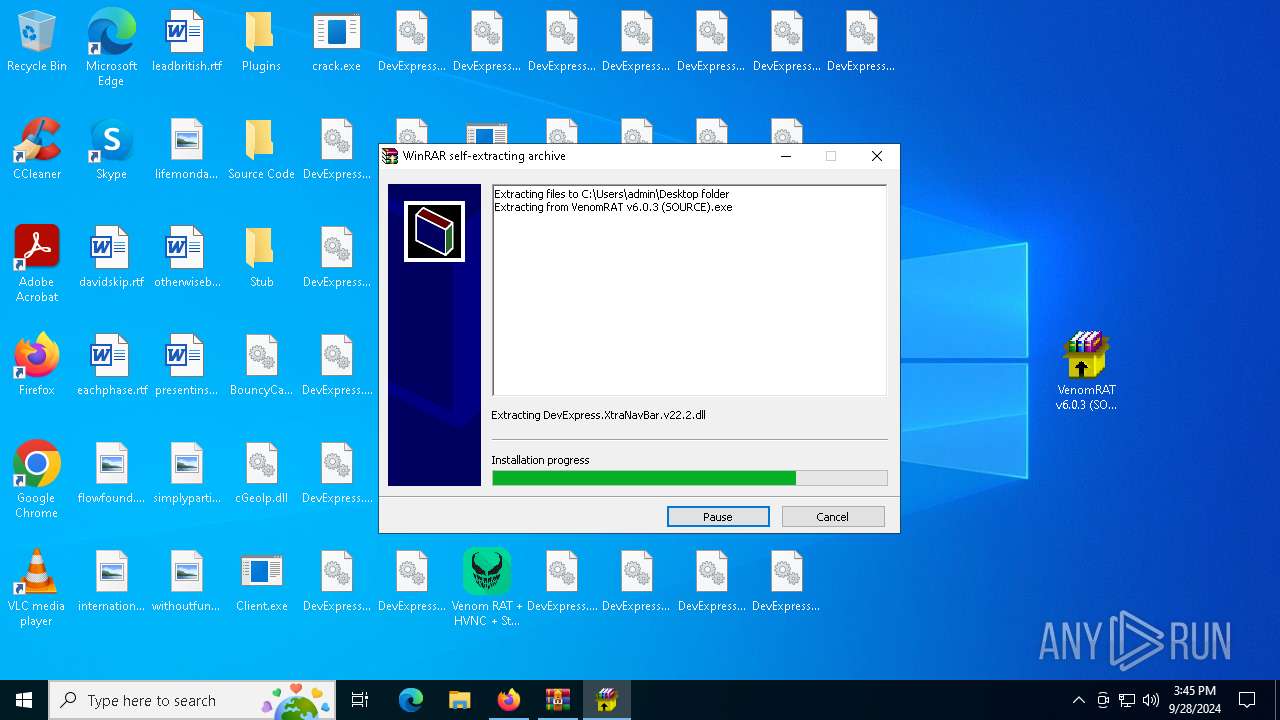Select internation... image file
This screenshot has height=720, width=1280.
click(111, 582)
